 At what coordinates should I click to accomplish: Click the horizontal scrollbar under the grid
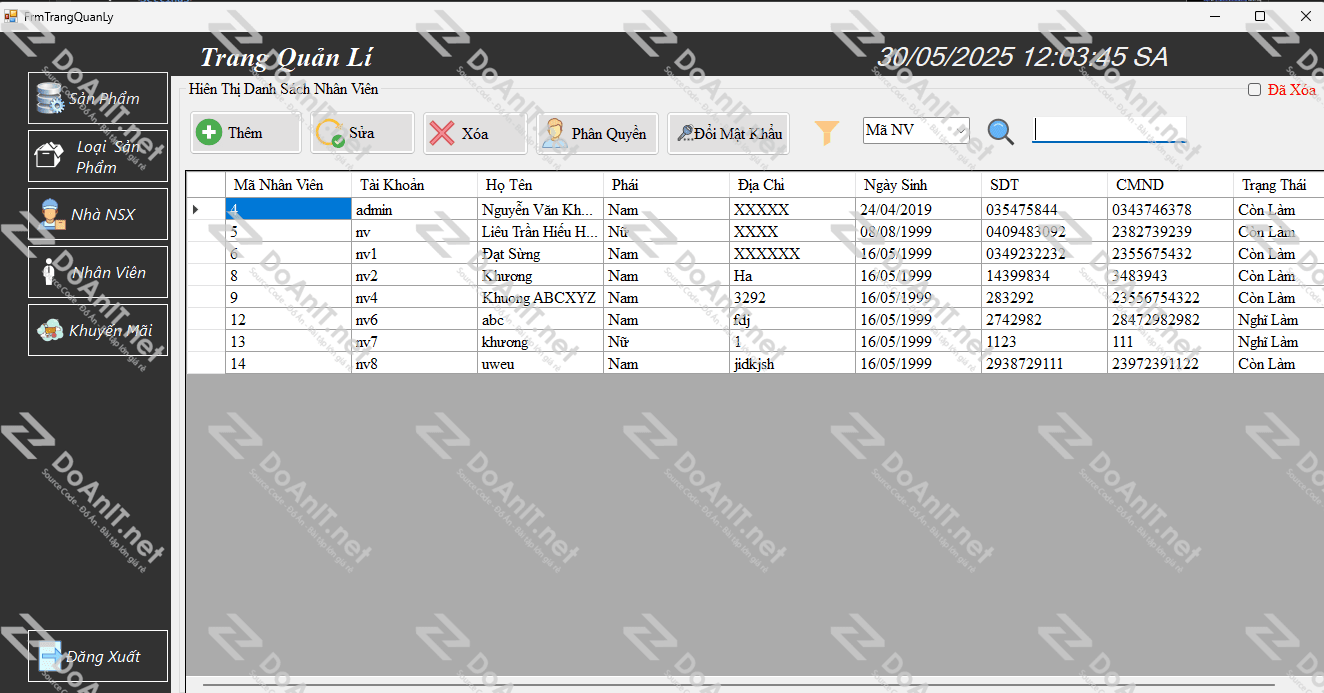738,685
